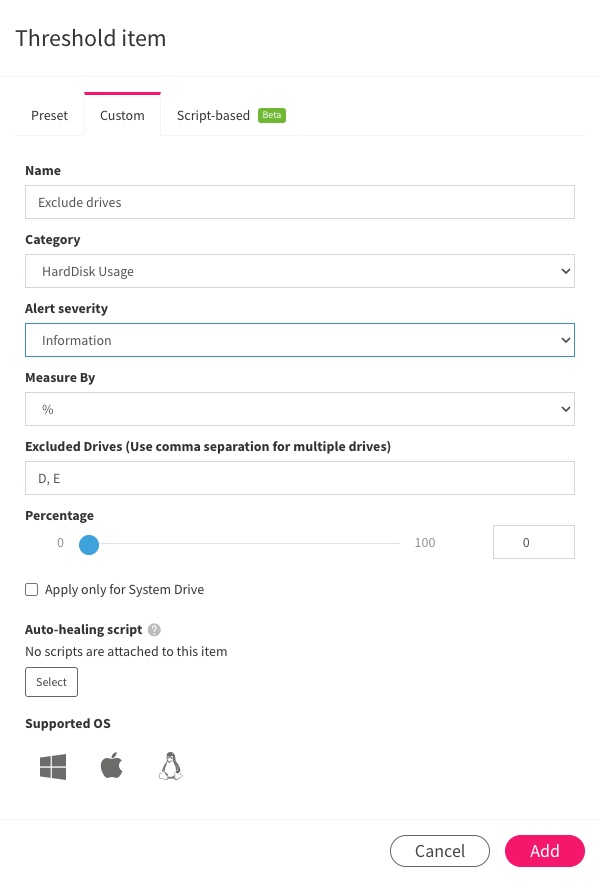Viewport: 600px width, 882px height.
Task: Click the Percentage slider handle
Action: click(x=89, y=544)
